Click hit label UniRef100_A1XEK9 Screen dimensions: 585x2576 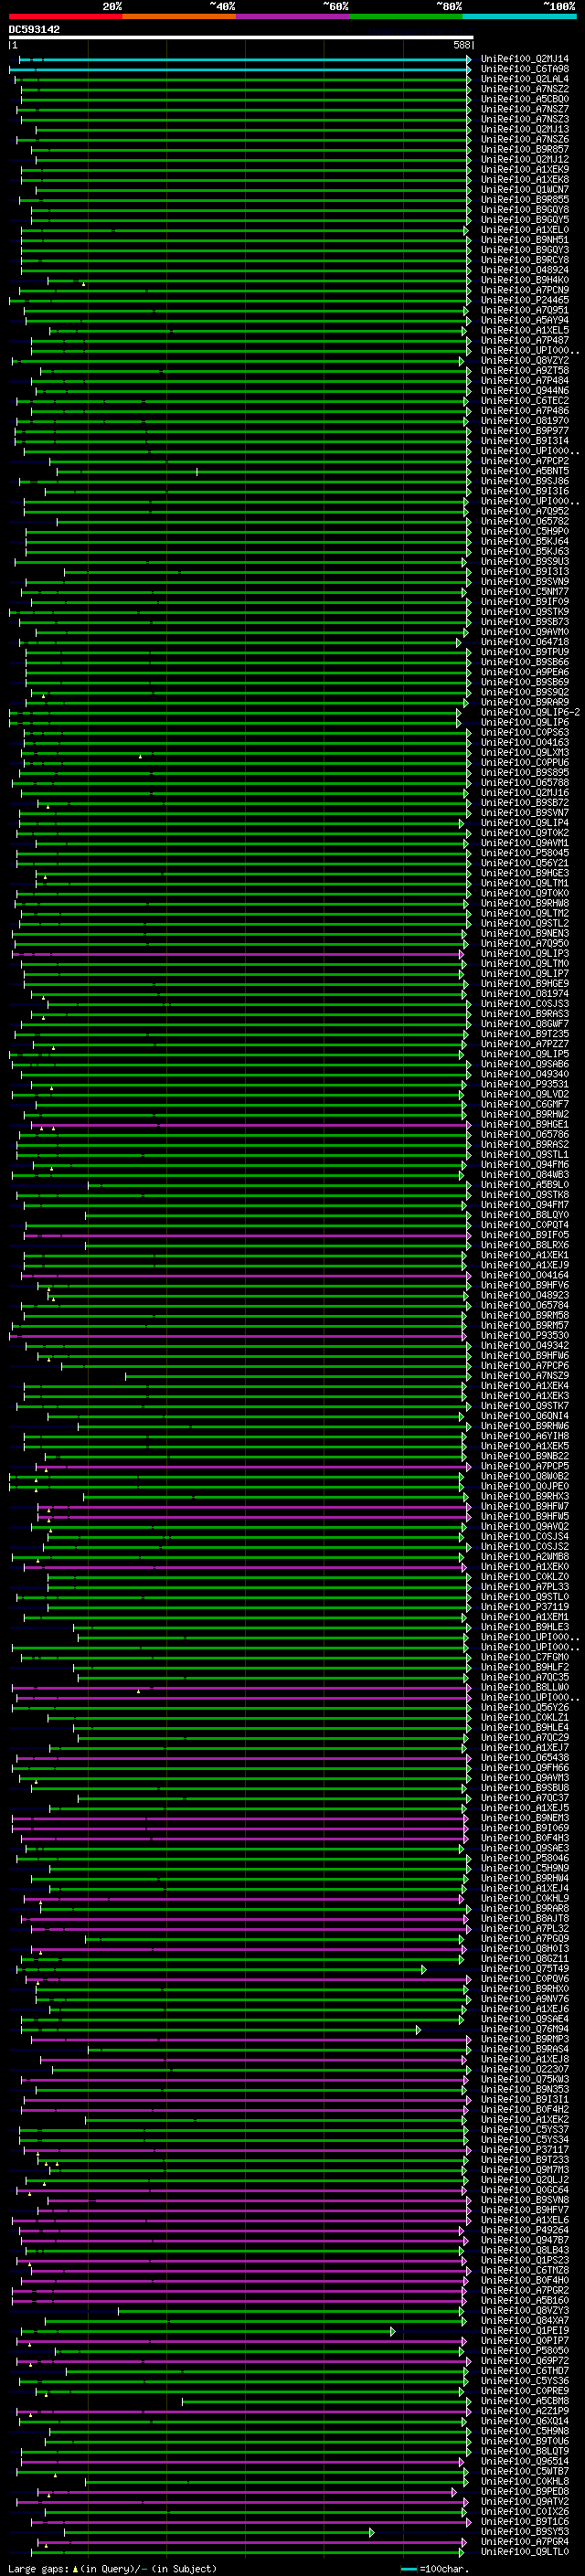525,170
